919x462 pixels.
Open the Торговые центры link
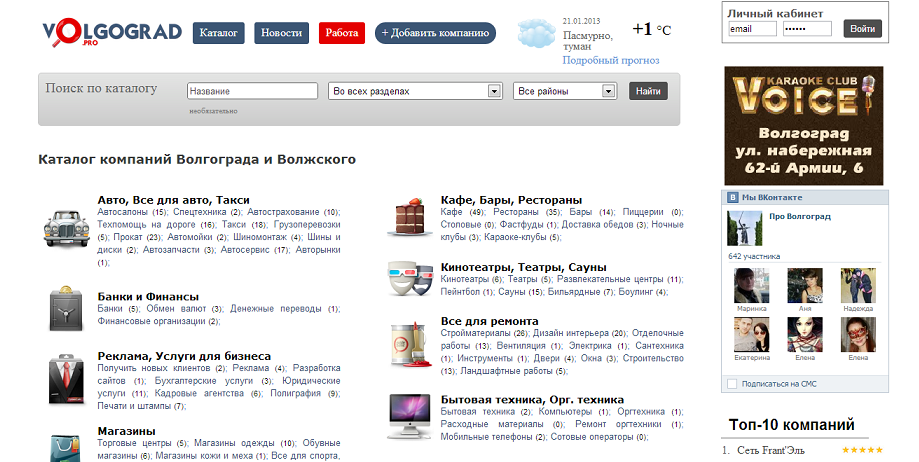pos(134,443)
